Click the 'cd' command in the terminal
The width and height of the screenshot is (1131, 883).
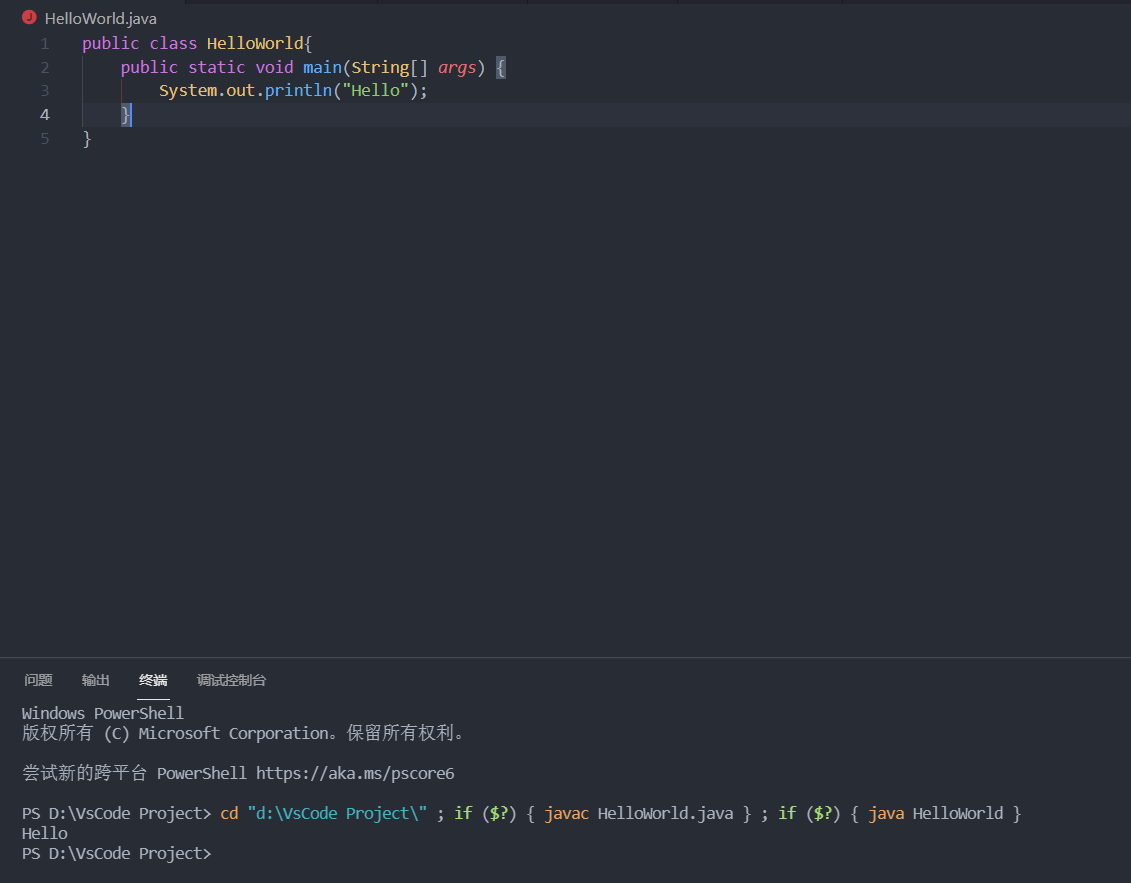tap(229, 813)
